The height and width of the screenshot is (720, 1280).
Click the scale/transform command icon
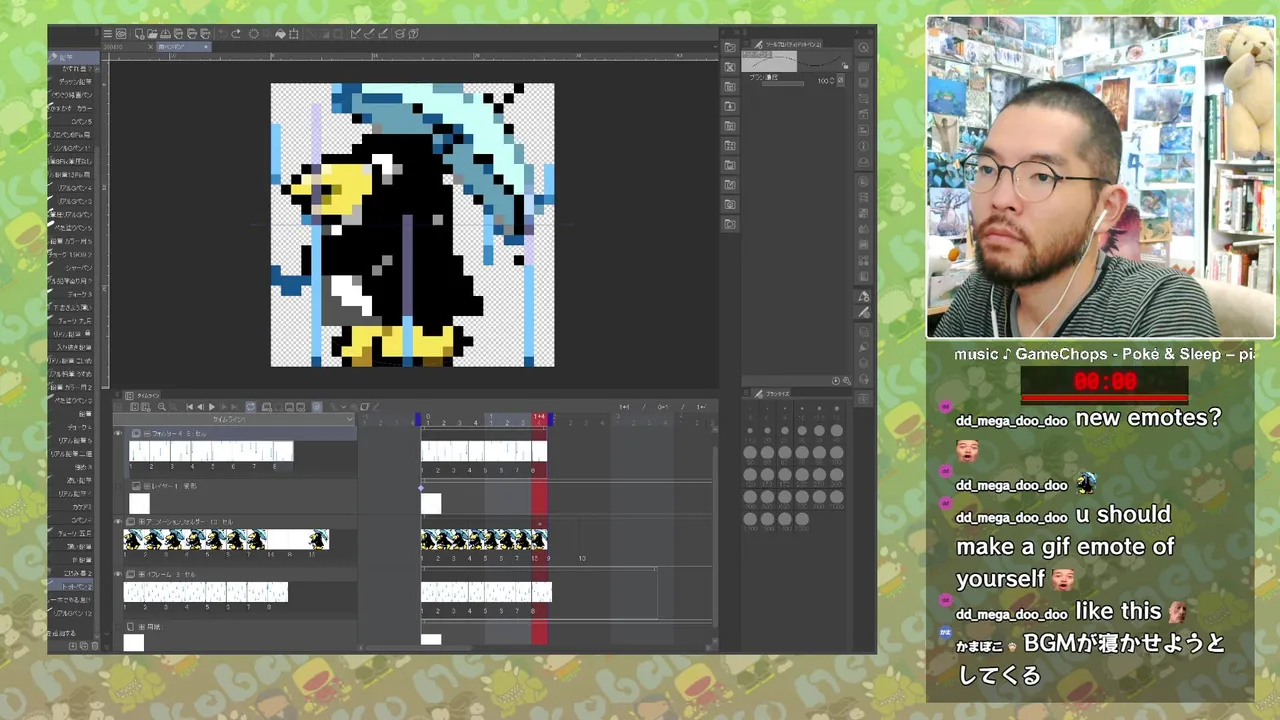tap(293, 34)
